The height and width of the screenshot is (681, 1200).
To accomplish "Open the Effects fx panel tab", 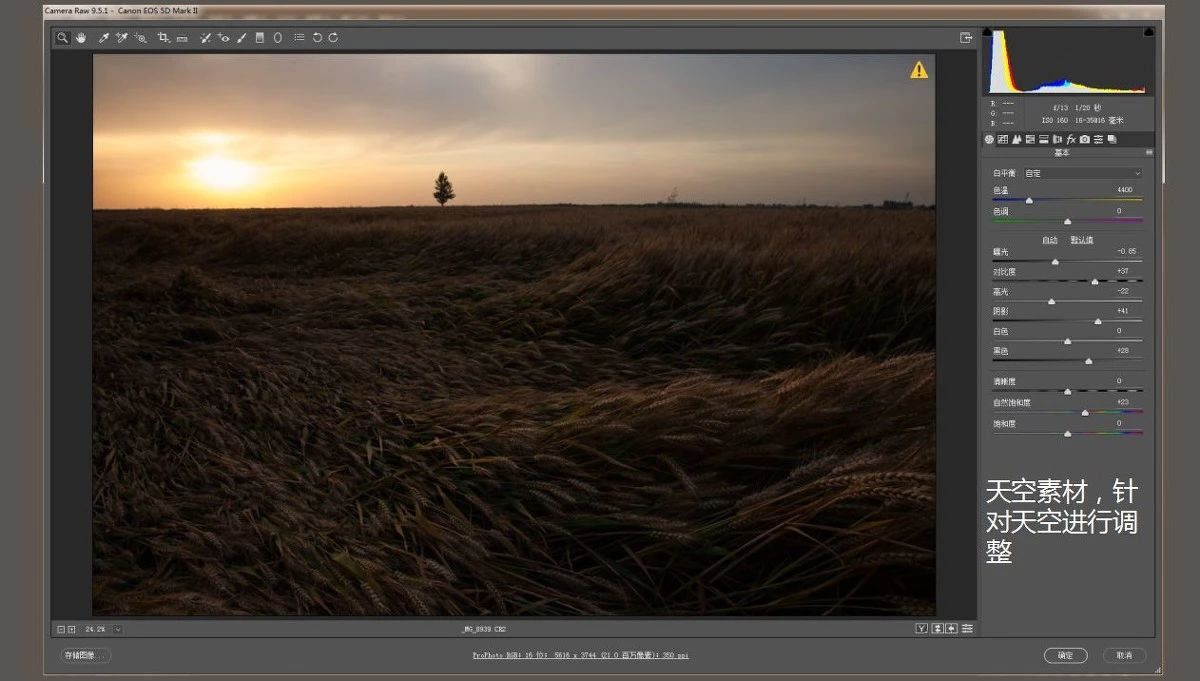I will click(x=1071, y=139).
